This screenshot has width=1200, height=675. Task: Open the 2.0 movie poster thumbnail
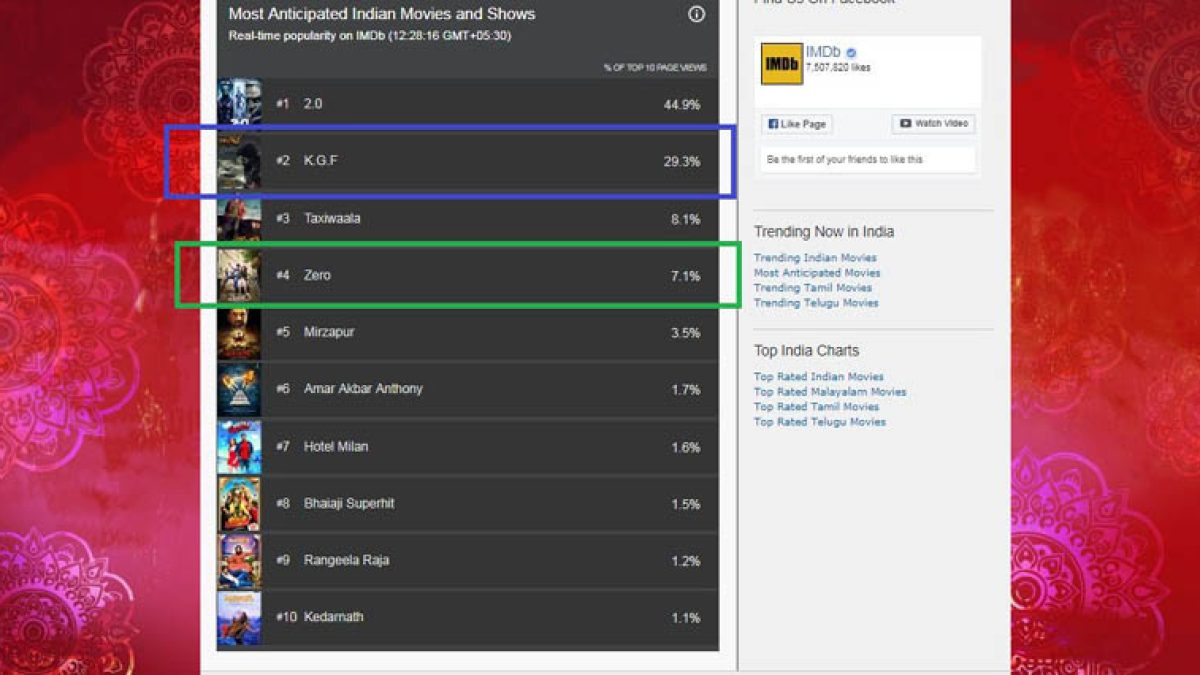239,103
